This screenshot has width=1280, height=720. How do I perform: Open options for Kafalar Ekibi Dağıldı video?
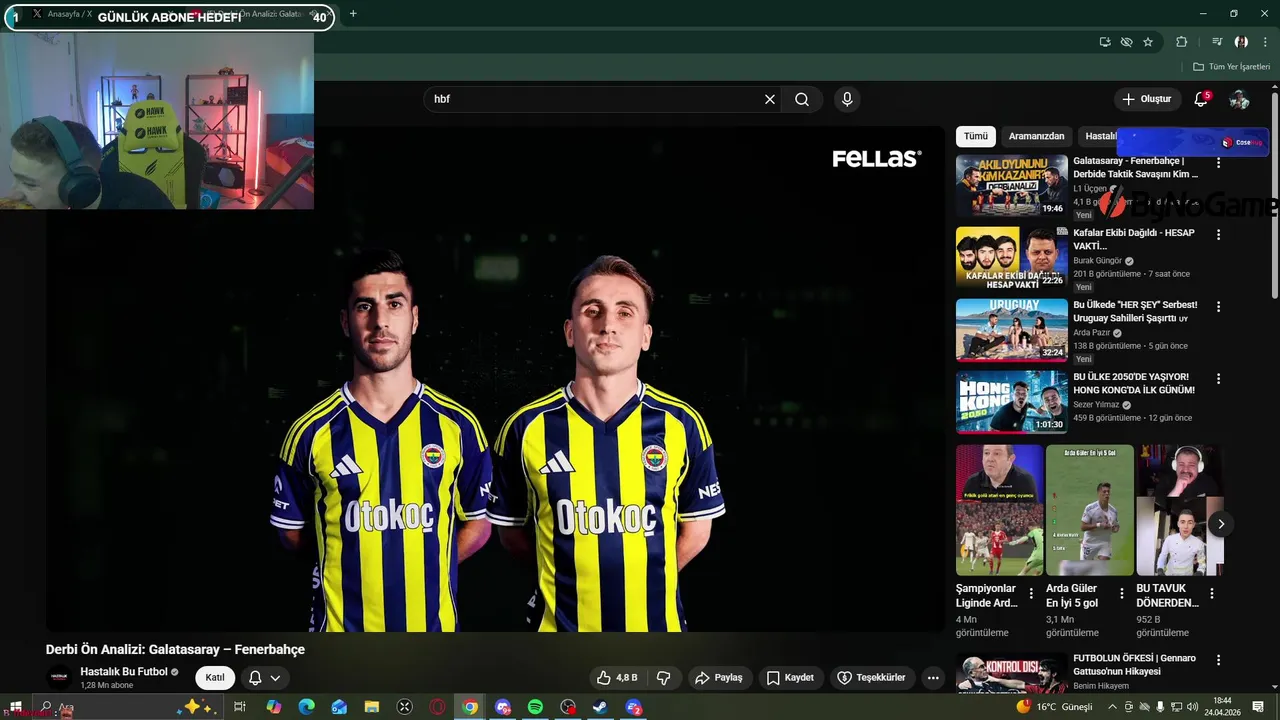[x=1218, y=235]
